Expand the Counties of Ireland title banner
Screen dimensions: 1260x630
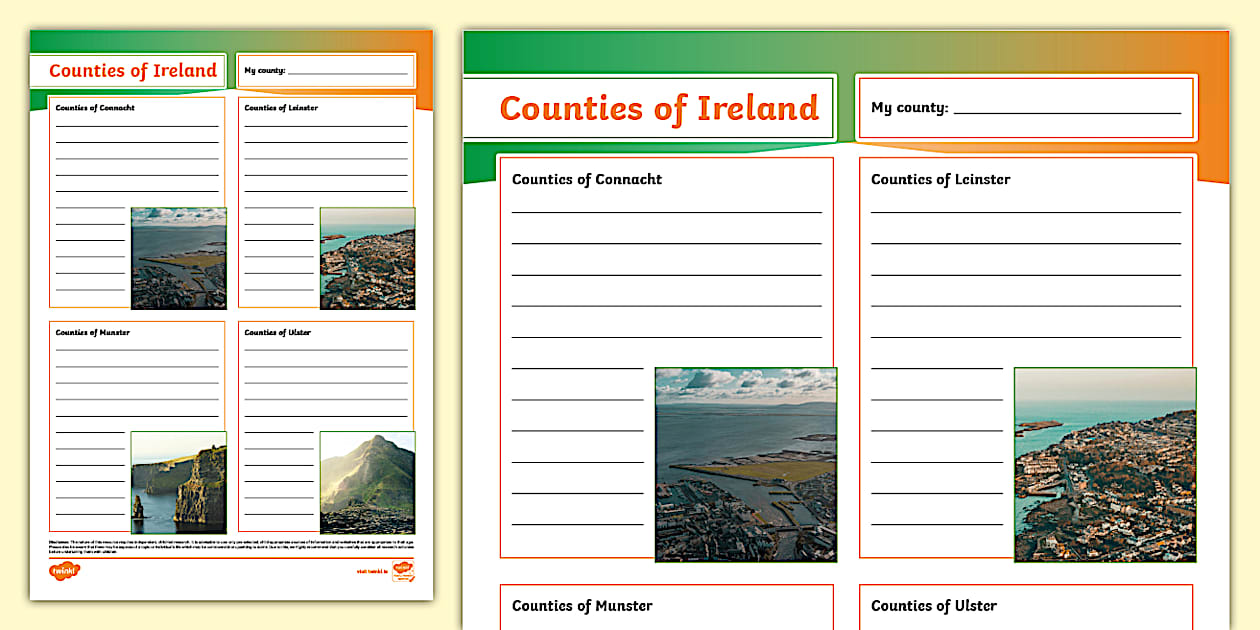tap(662, 108)
